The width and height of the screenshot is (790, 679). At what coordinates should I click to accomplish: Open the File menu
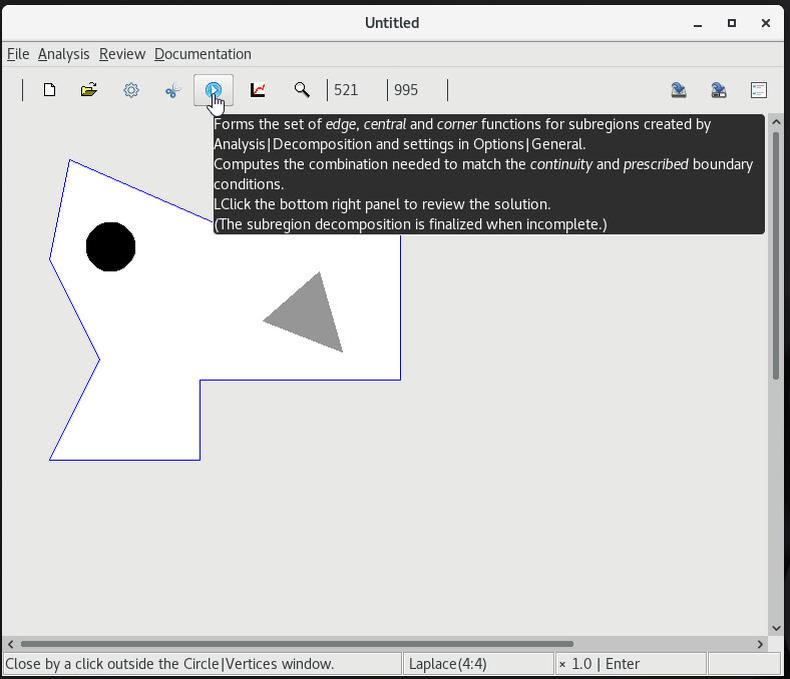tap(18, 54)
